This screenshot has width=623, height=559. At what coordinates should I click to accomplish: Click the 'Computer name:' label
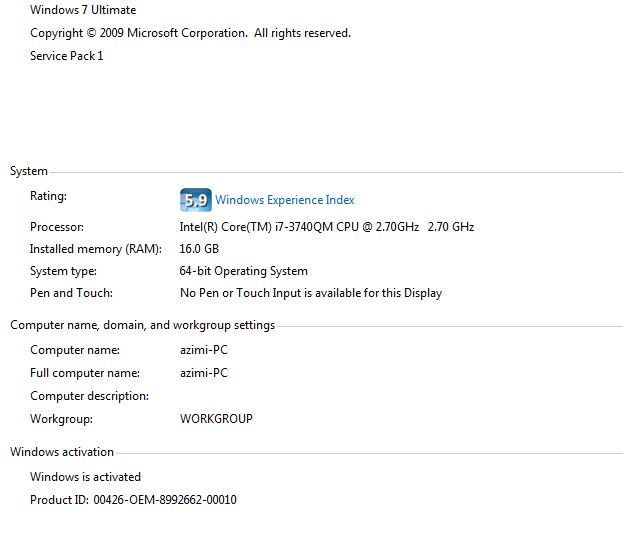coord(75,350)
